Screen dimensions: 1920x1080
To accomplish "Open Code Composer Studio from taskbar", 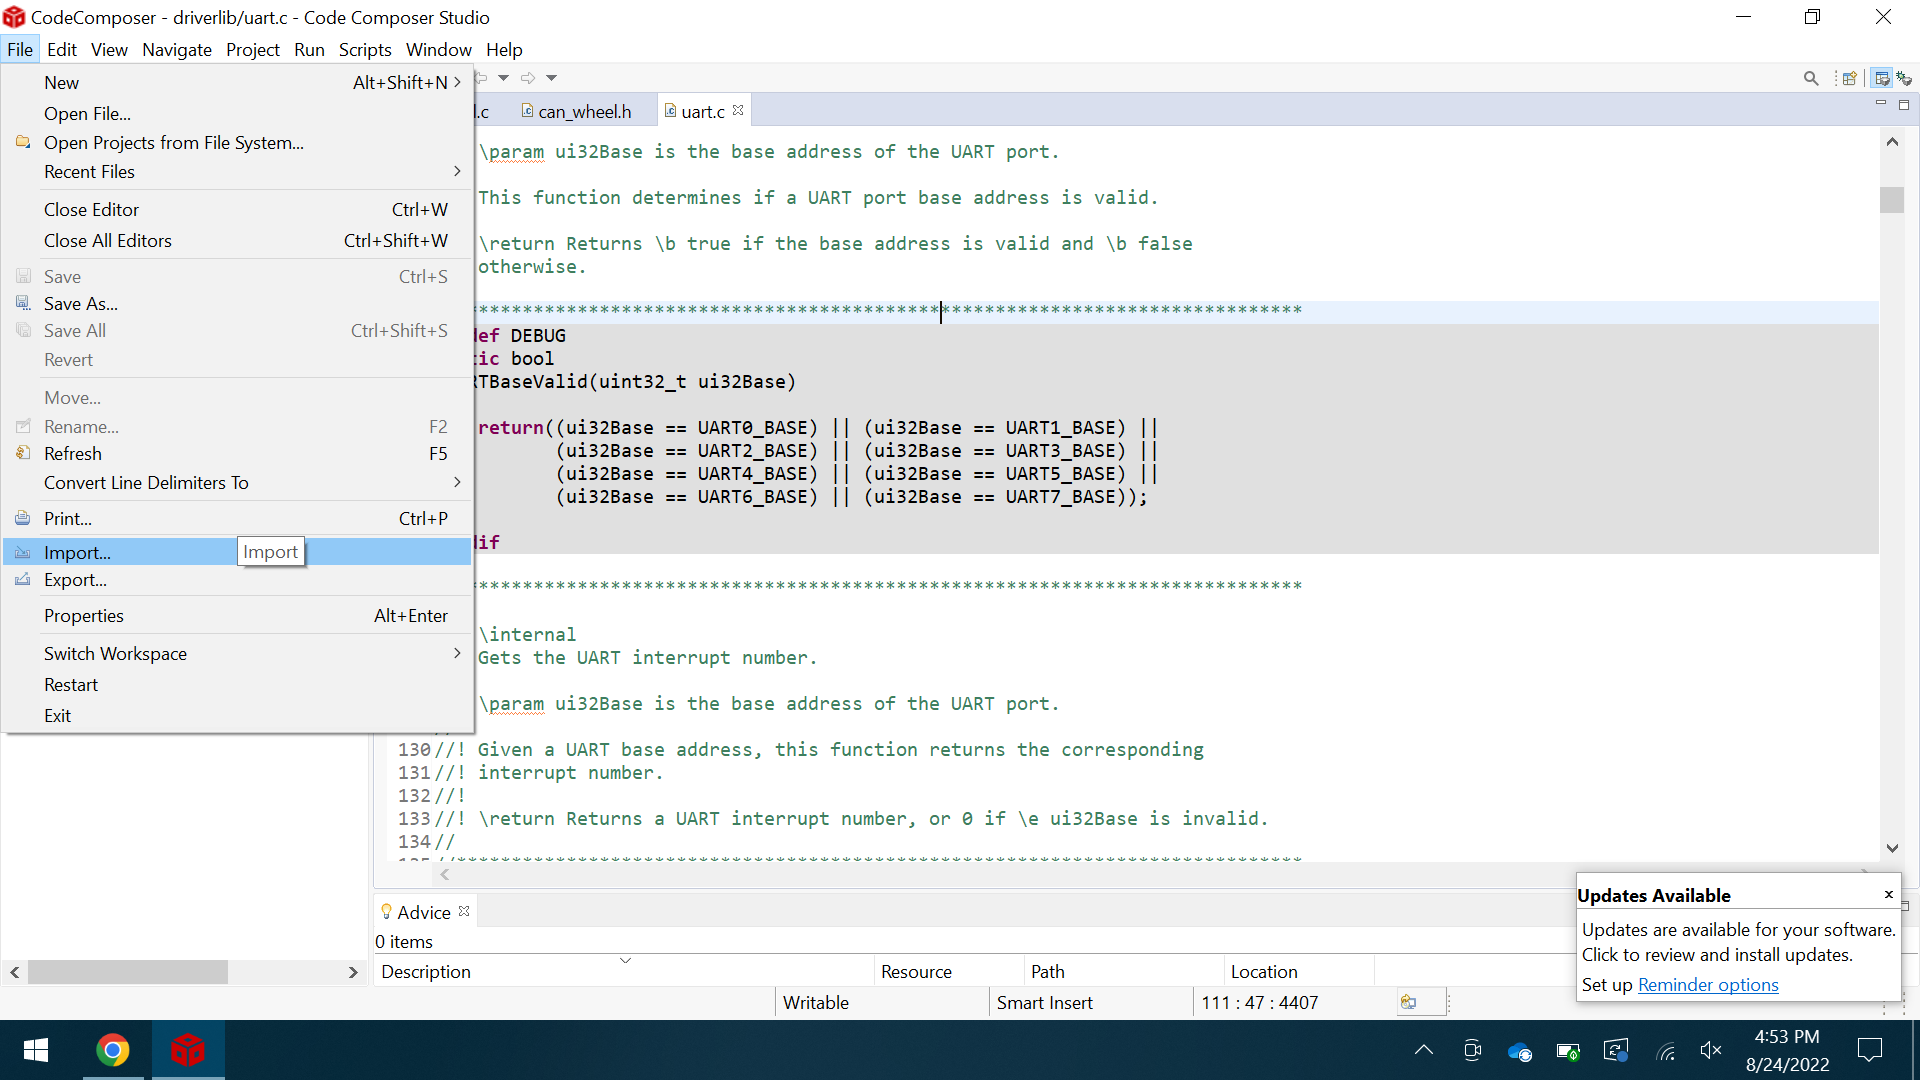I will point(187,1050).
